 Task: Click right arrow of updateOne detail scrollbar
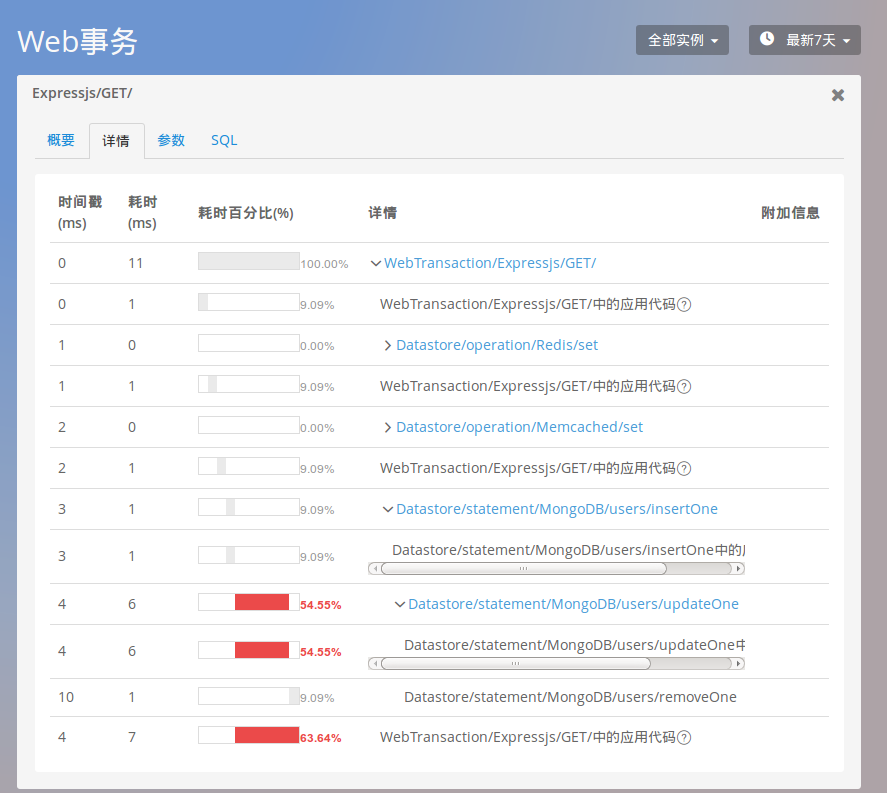click(738, 663)
